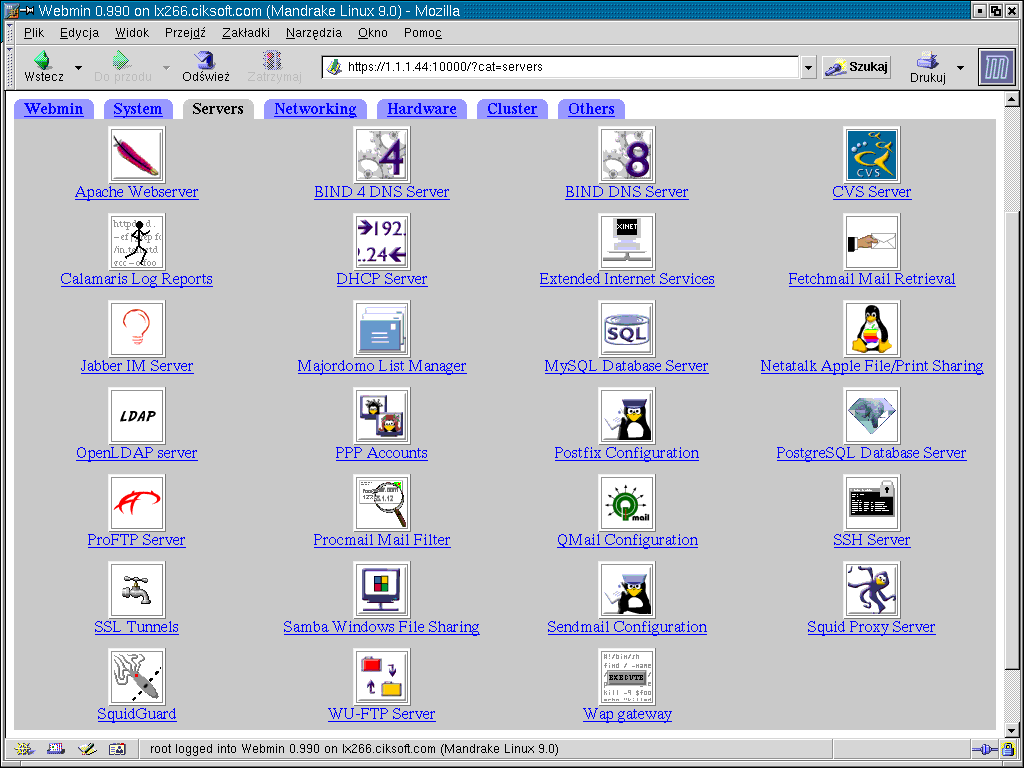Click the Drukuj printer button
Screen dimensions: 1024x768
[x=927, y=67]
